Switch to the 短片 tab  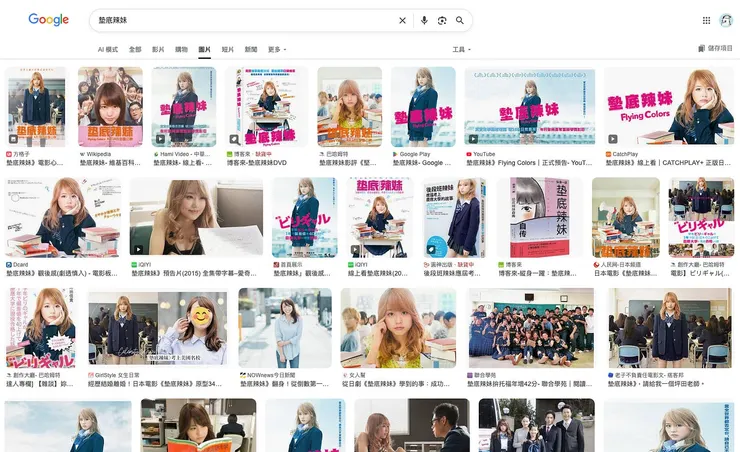[227, 49]
